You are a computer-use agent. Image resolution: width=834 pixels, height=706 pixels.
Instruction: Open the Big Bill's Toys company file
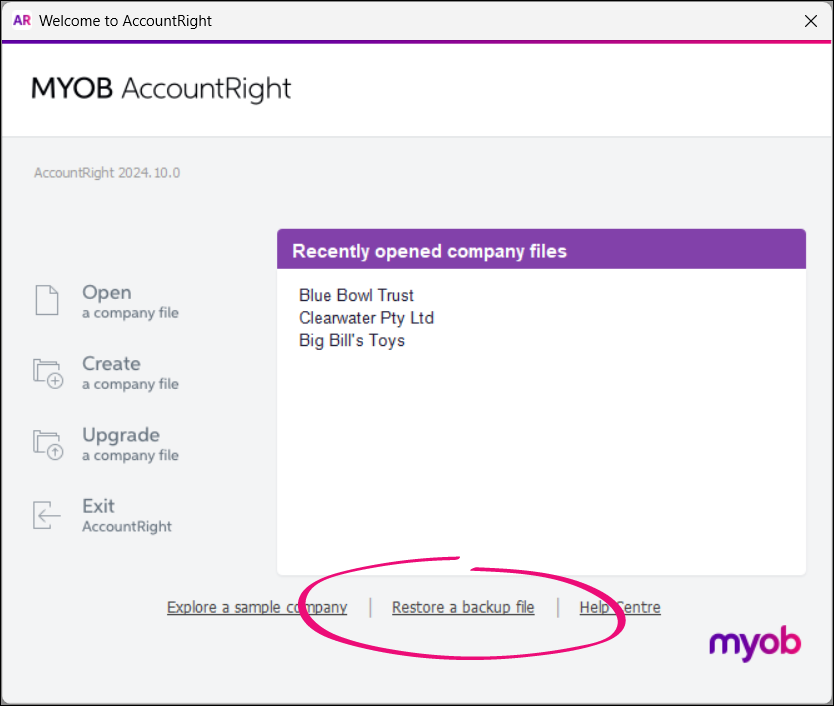coord(352,340)
